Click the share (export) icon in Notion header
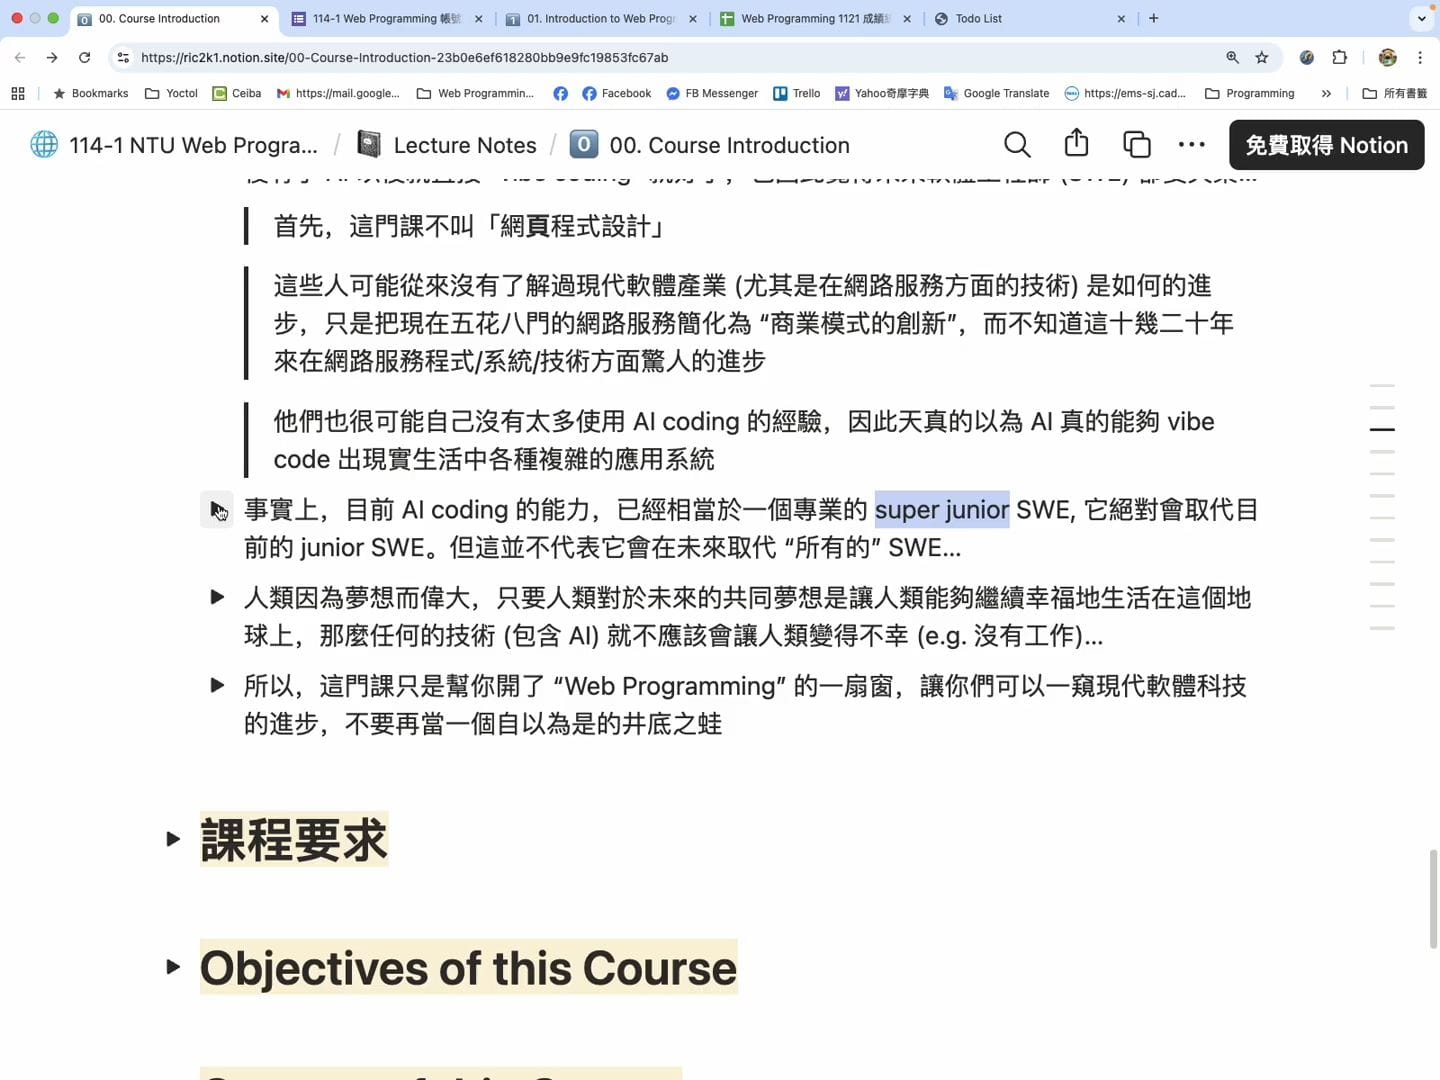The image size is (1440, 1080). pos(1076,144)
